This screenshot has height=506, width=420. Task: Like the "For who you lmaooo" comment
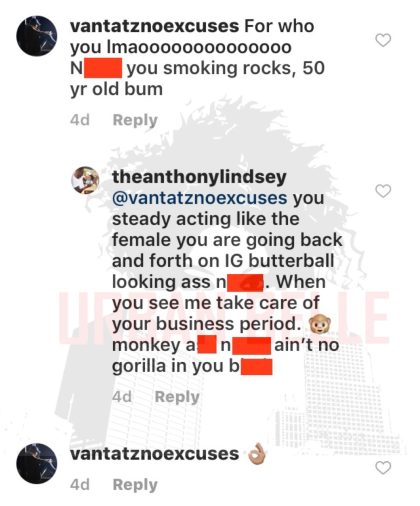click(383, 40)
